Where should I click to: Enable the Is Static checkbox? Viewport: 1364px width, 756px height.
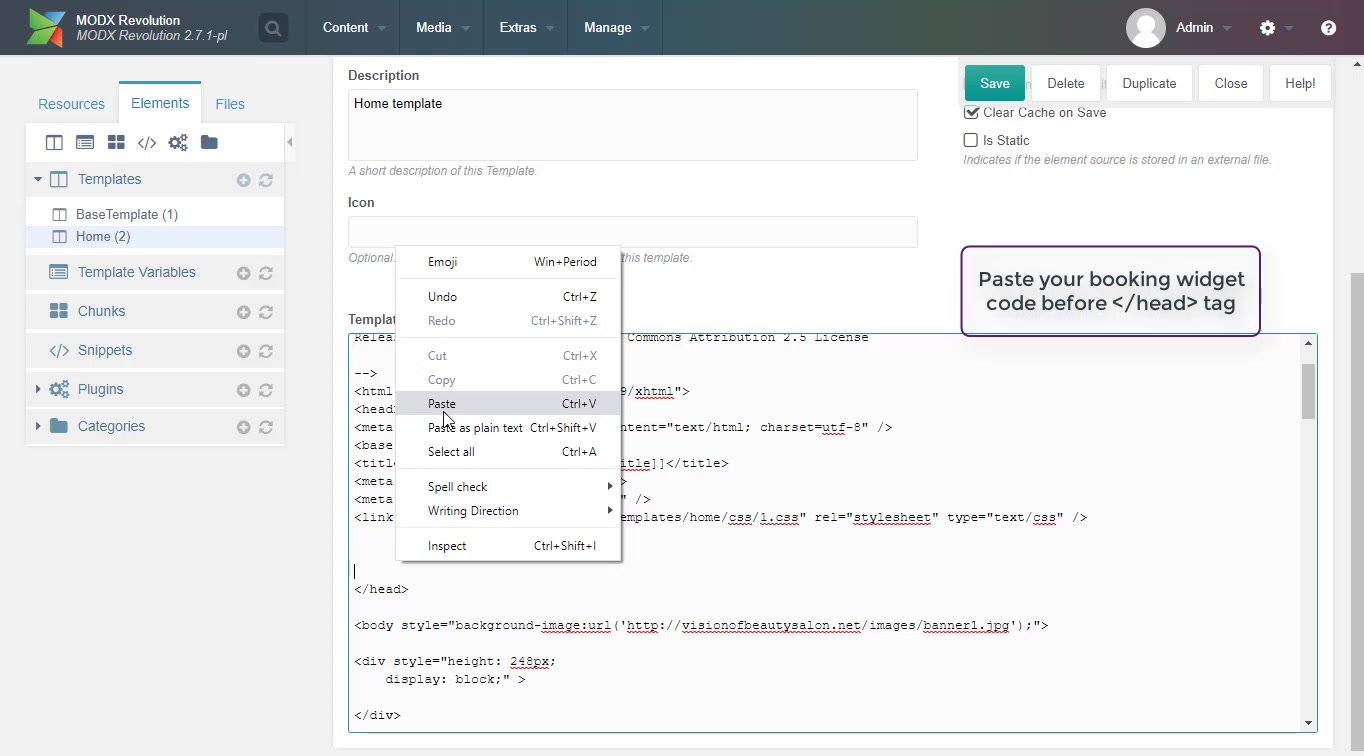970,140
